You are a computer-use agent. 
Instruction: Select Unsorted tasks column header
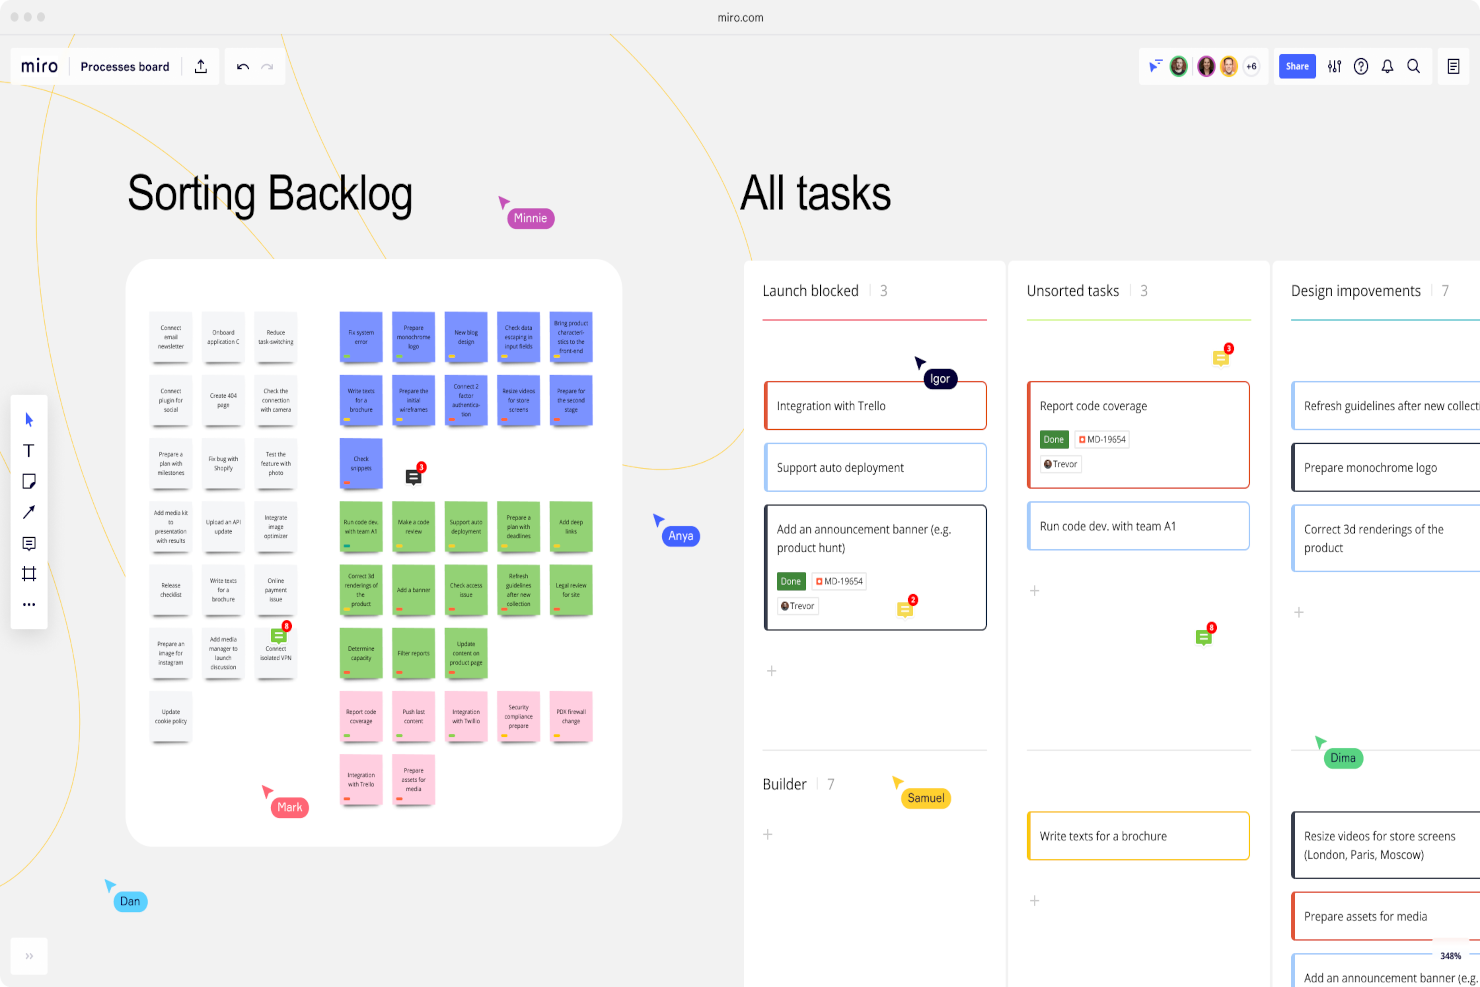point(1073,291)
